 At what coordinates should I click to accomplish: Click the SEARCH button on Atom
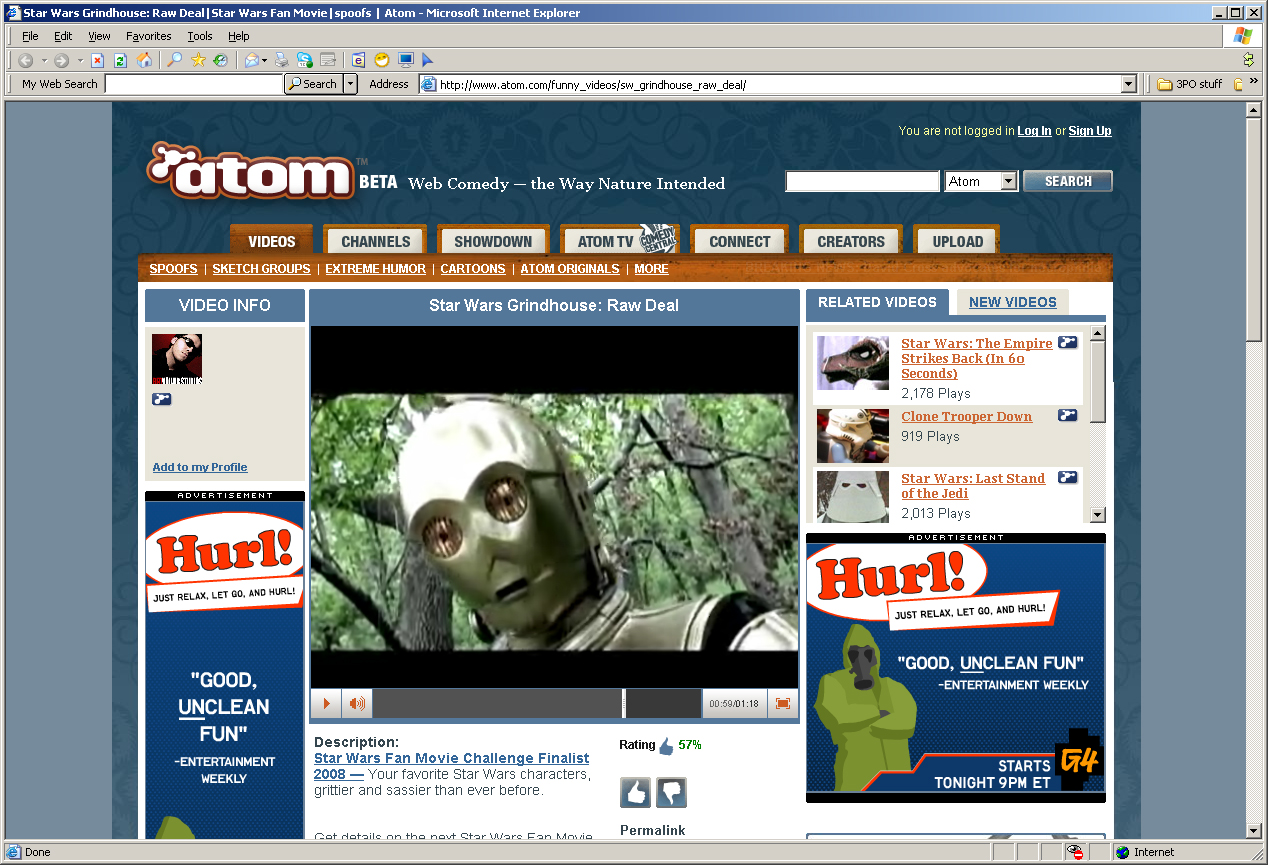(x=1068, y=181)
